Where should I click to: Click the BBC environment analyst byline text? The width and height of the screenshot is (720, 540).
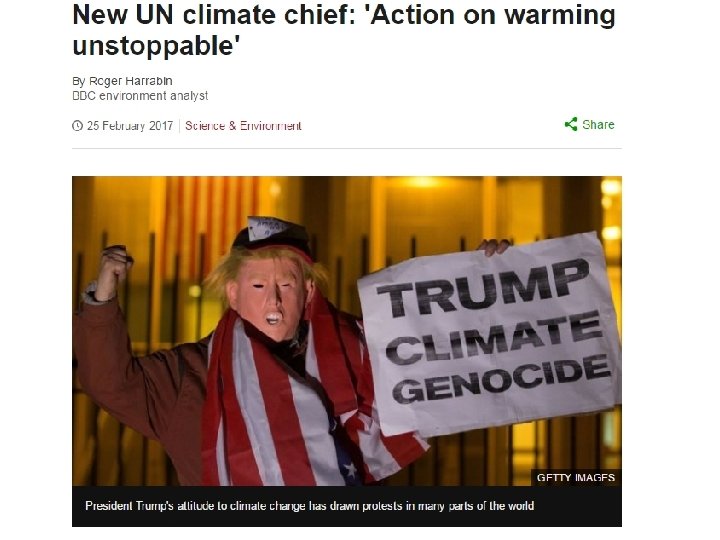(x=140, y=96)
